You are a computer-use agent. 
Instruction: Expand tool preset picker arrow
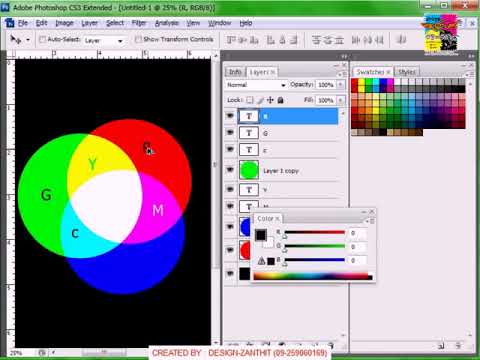point(28,40)
